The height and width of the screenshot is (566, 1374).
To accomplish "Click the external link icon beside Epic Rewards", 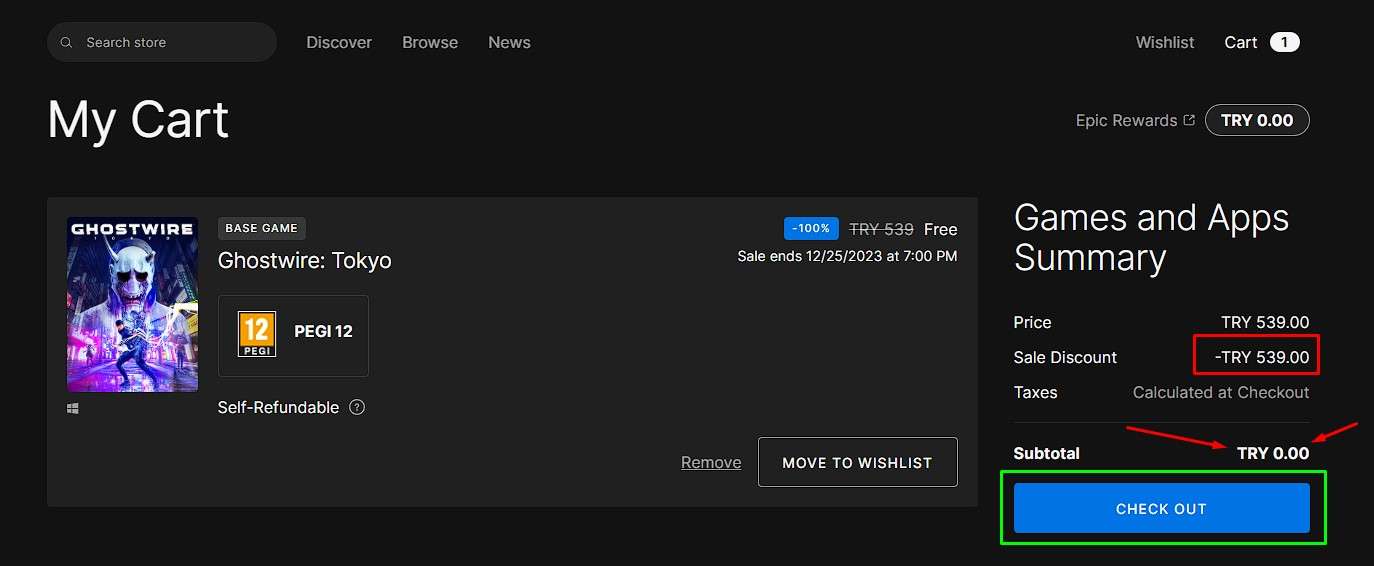I will click(x=1189, y=120).
